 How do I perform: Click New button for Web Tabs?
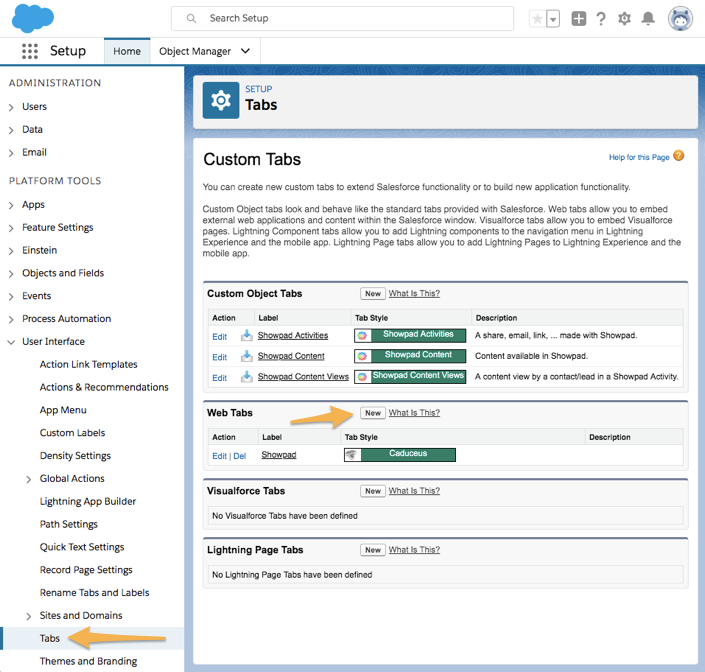pos(373,413)
